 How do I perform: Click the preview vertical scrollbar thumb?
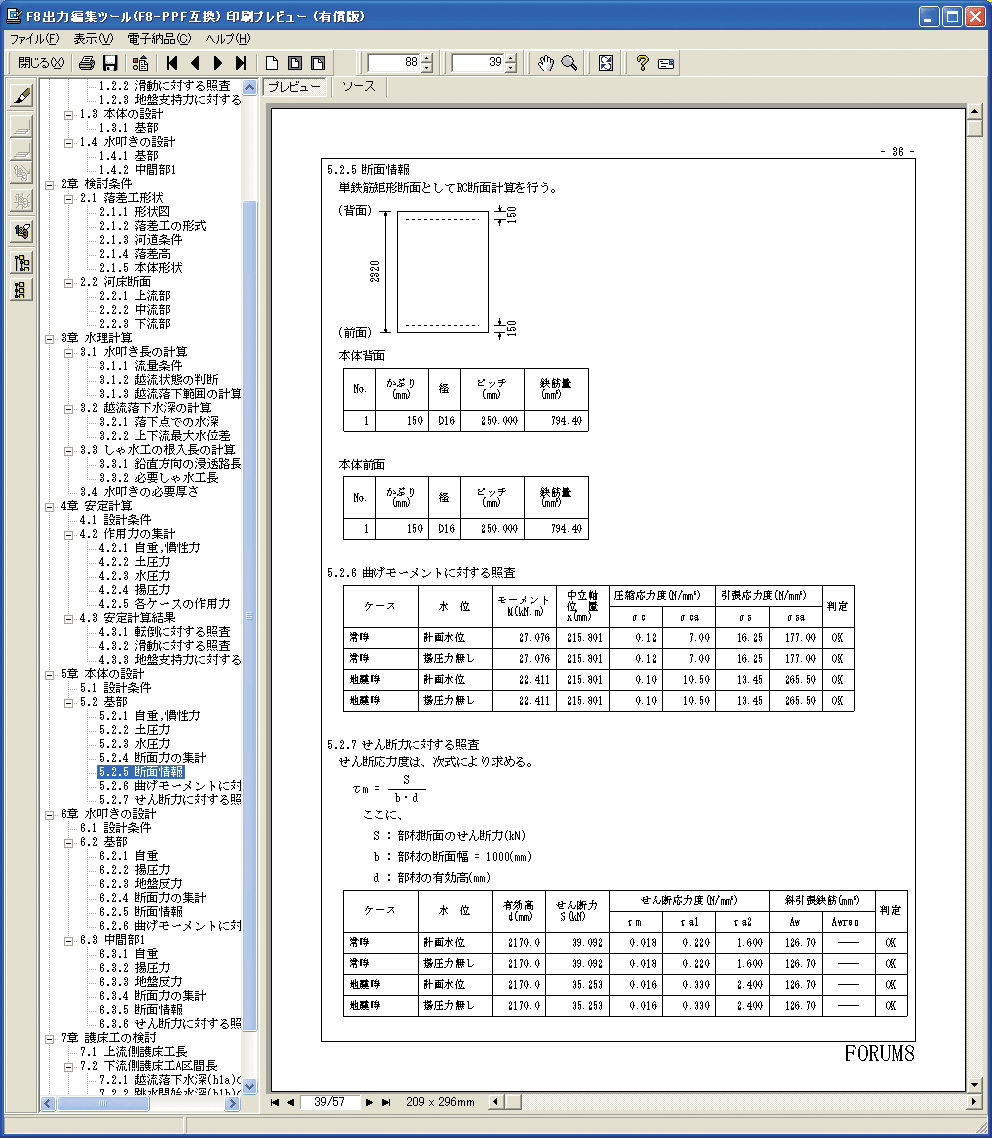(975, 128)
